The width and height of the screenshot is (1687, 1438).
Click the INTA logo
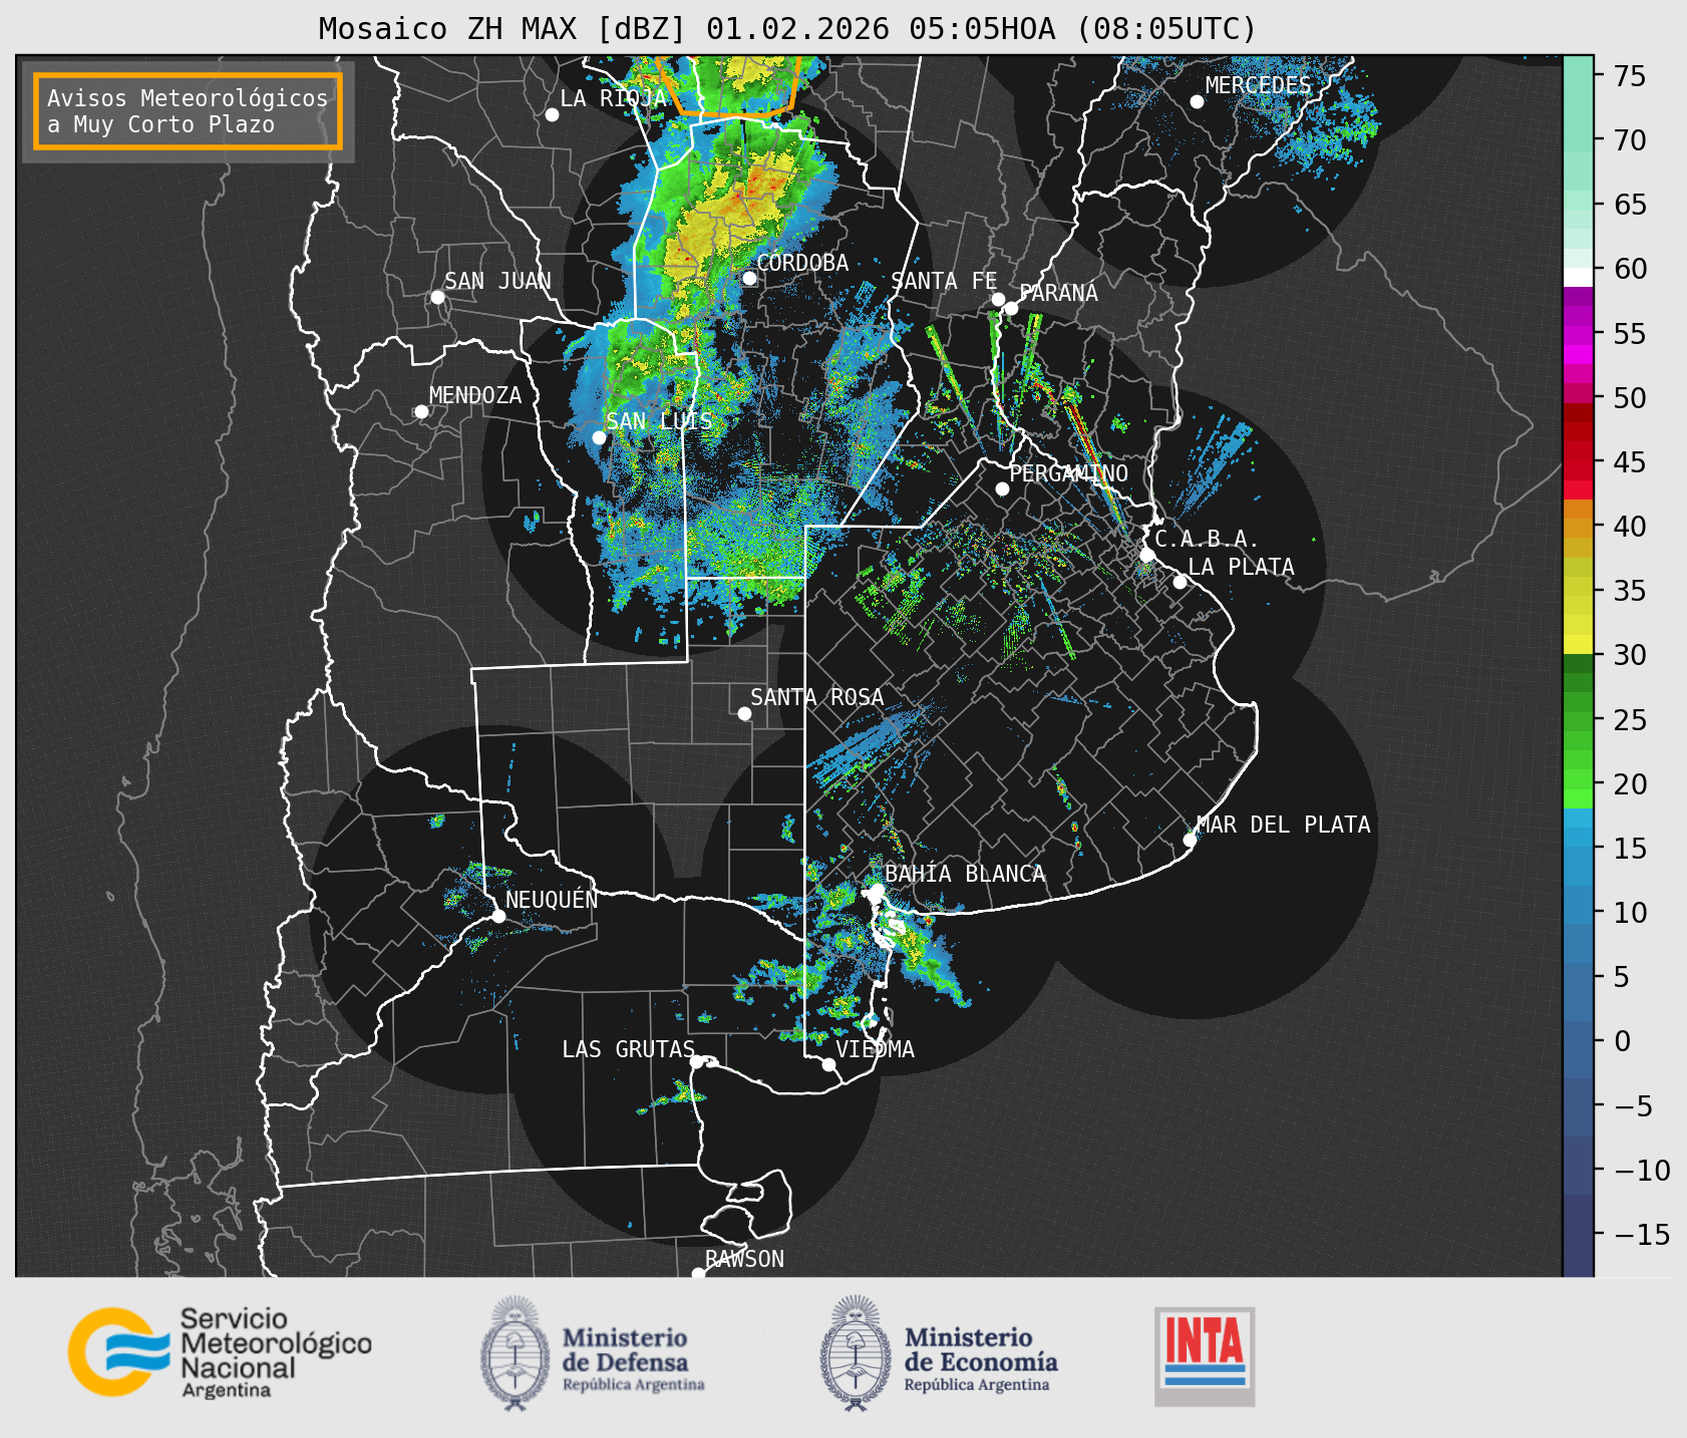pos(1204,1356)
